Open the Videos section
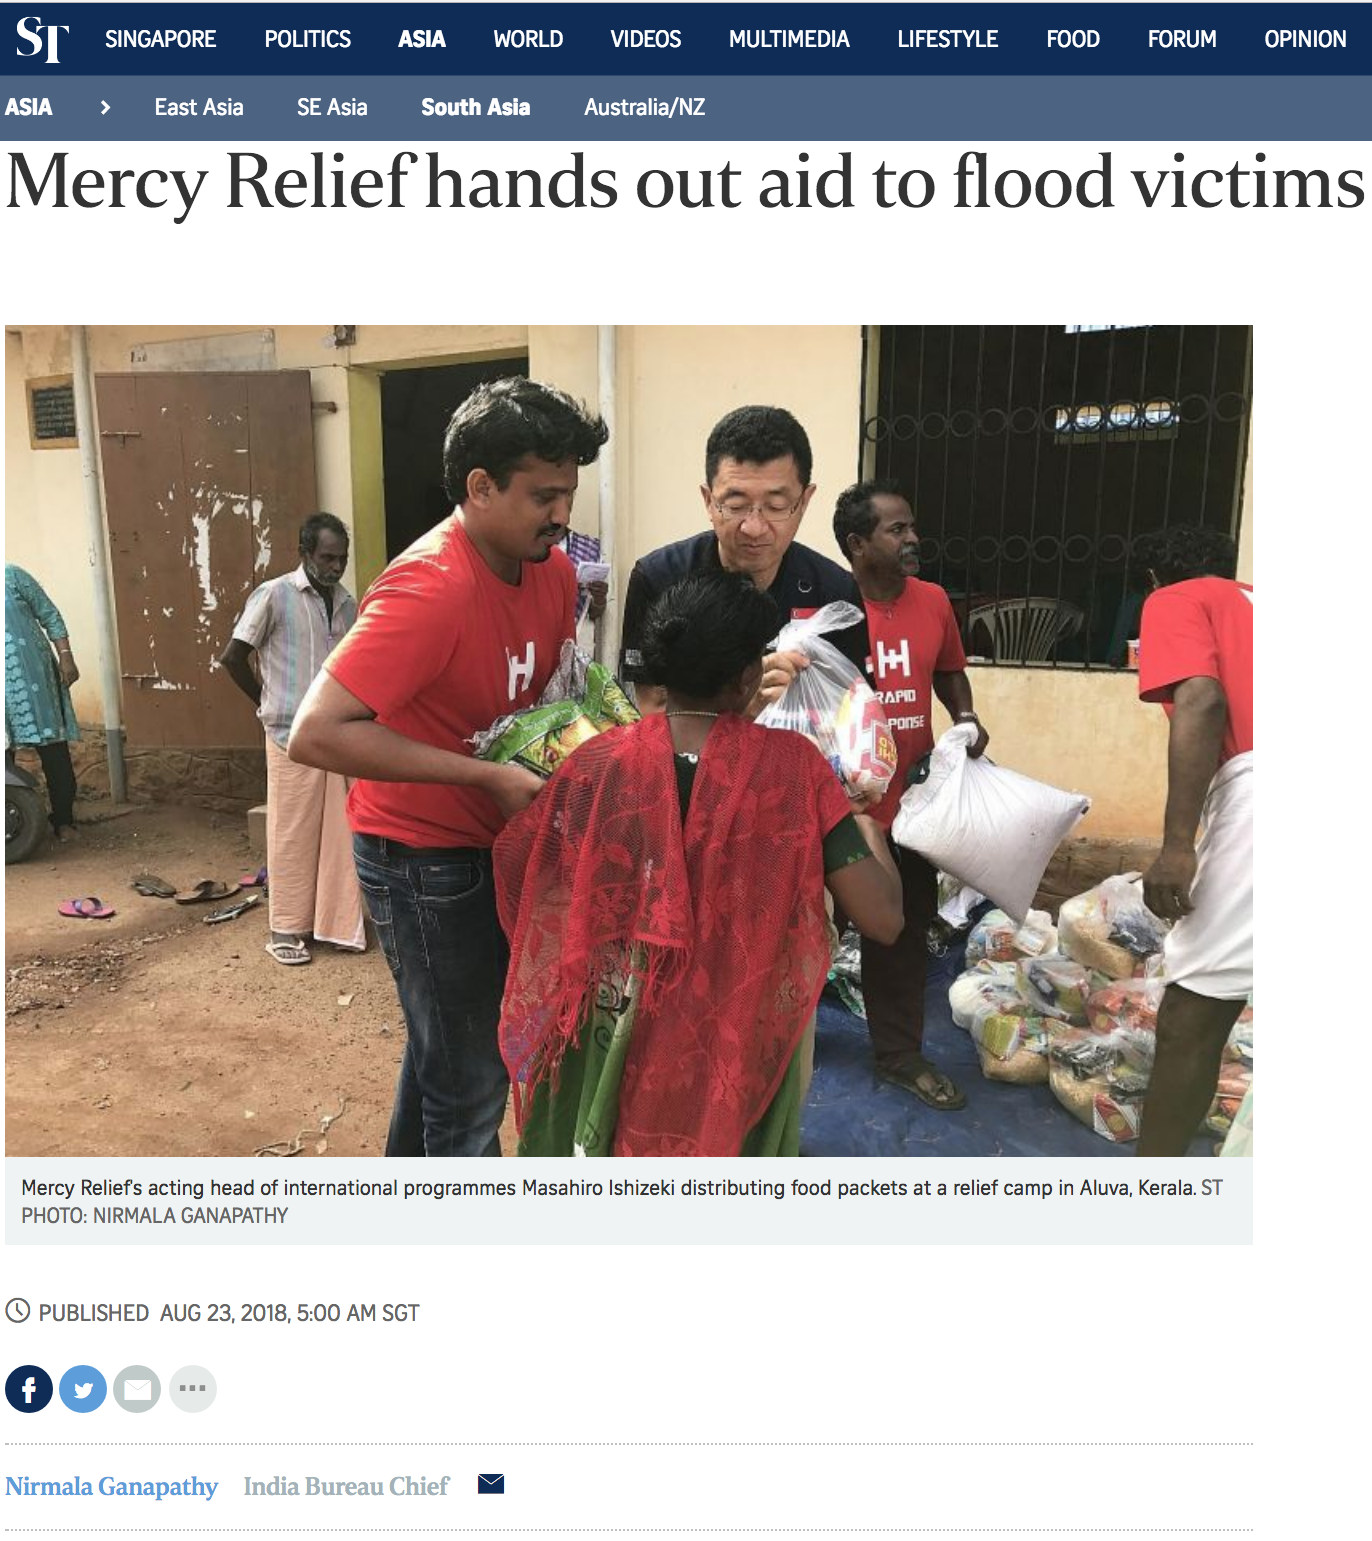The width and height of the screenshot is (1372, 1541). tap(645, 39)
